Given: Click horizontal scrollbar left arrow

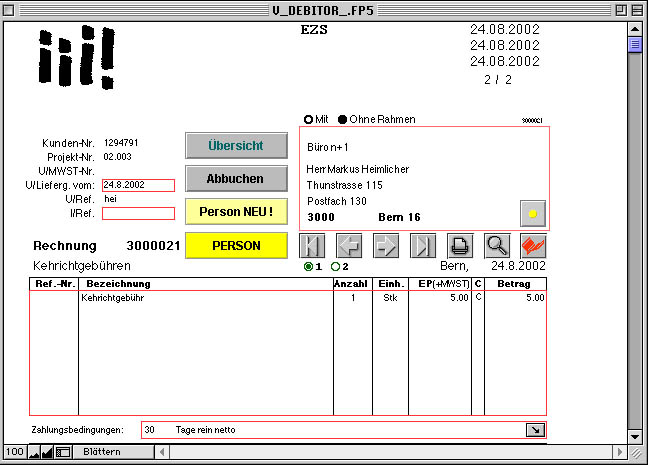Looking at the screenshot, I should pyautogui.click(x=162, y=452).
